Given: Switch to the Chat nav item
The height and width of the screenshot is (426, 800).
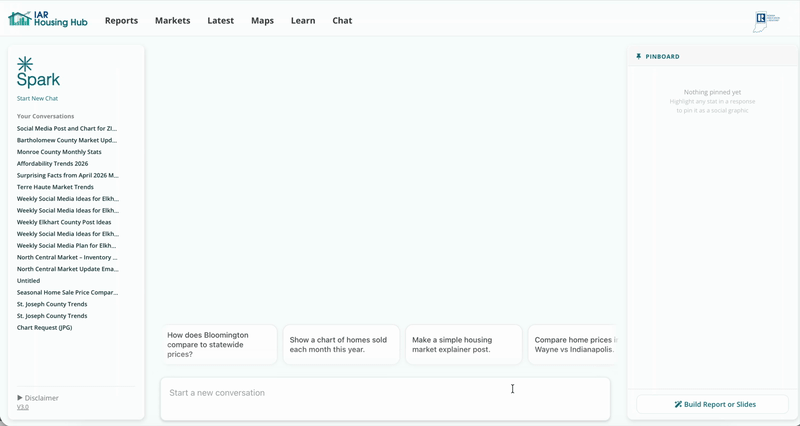Looking at the screenshot, I should point(342,20).
